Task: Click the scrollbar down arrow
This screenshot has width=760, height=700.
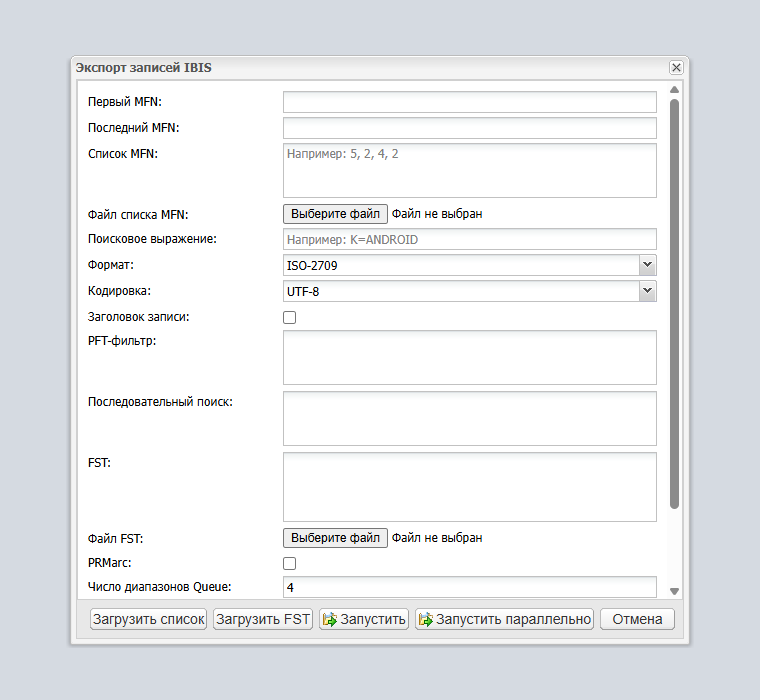Action: tap(674, 591)
